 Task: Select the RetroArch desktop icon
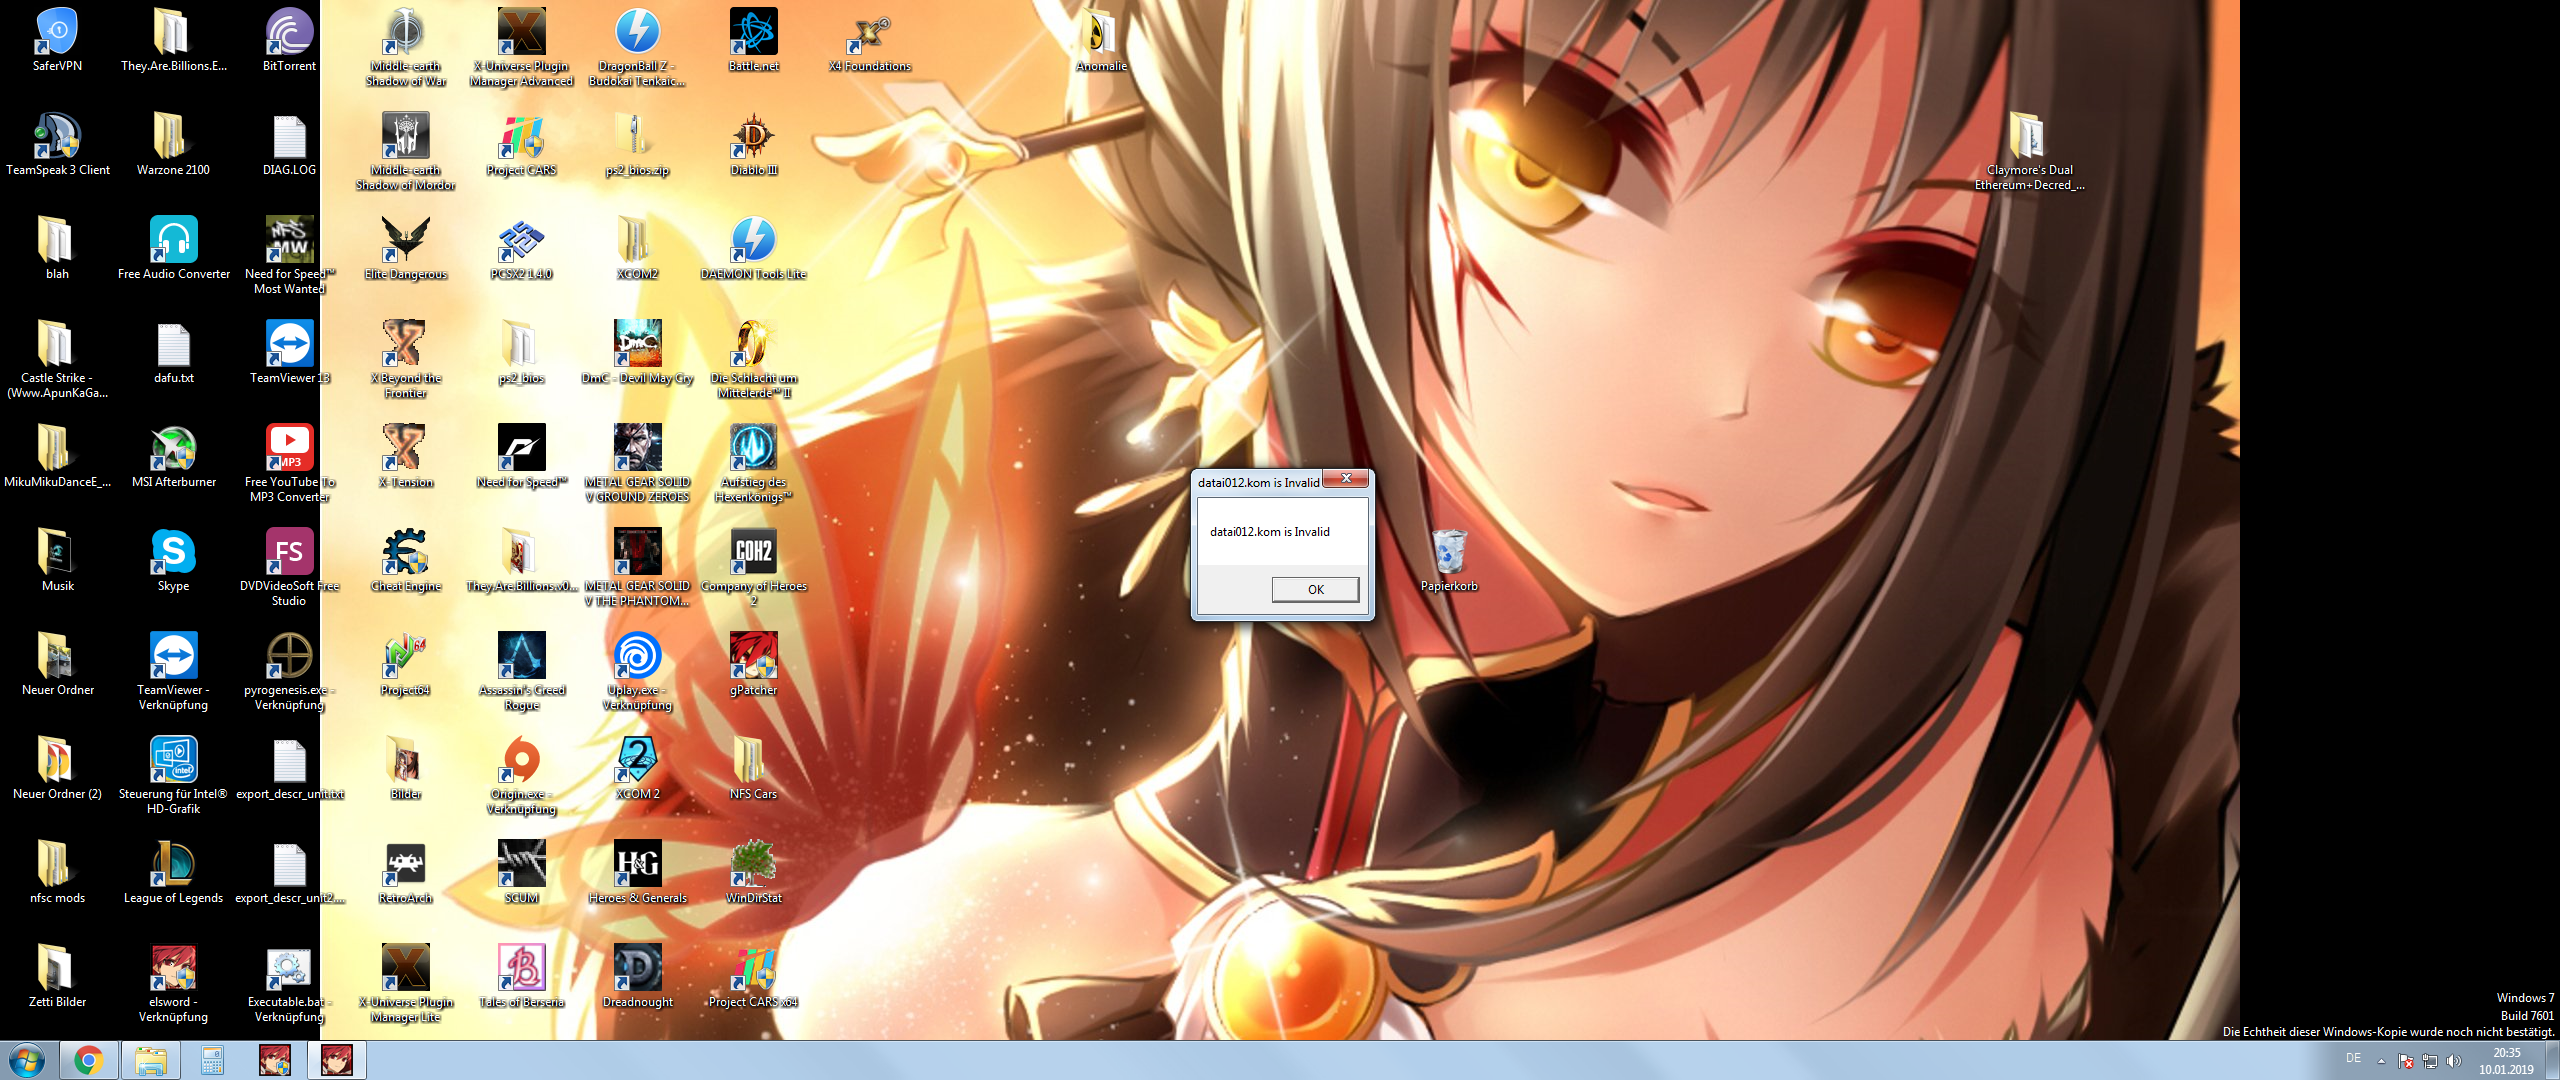405,872
